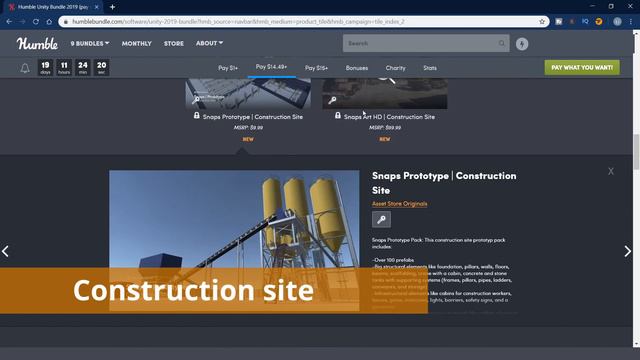
Task: Click the NEW label under Snaps Prototype
Action: (248, 139)
